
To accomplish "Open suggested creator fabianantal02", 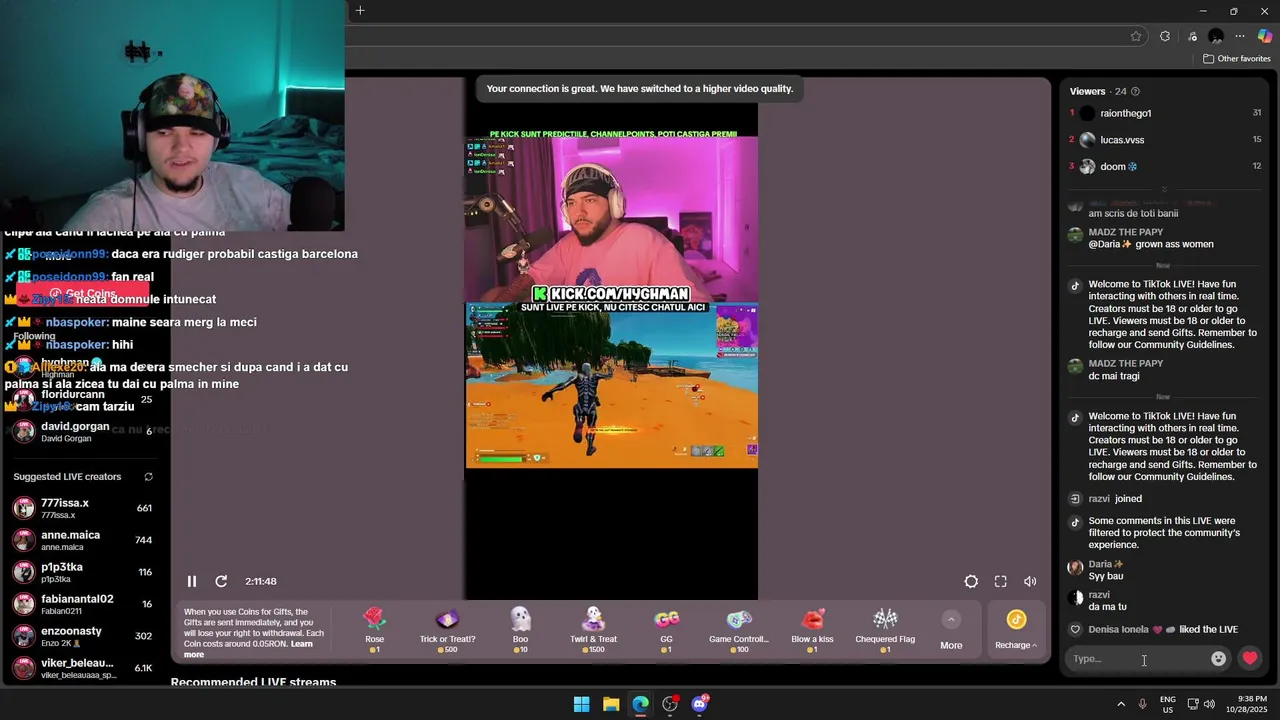I will (x=83, y=604).
